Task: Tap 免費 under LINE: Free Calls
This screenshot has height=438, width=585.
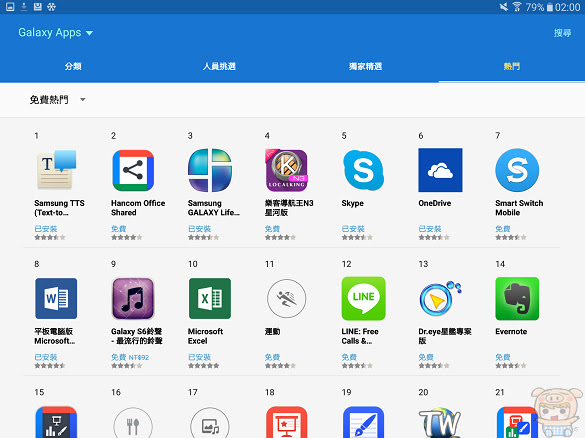Action: (x=349, y=357)
